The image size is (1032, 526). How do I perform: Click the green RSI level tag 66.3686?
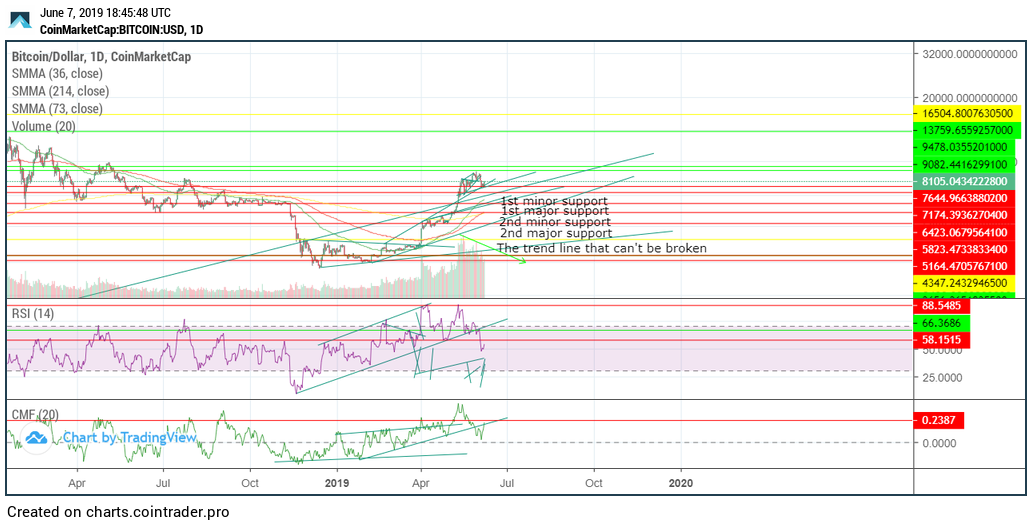coord(942,323)
